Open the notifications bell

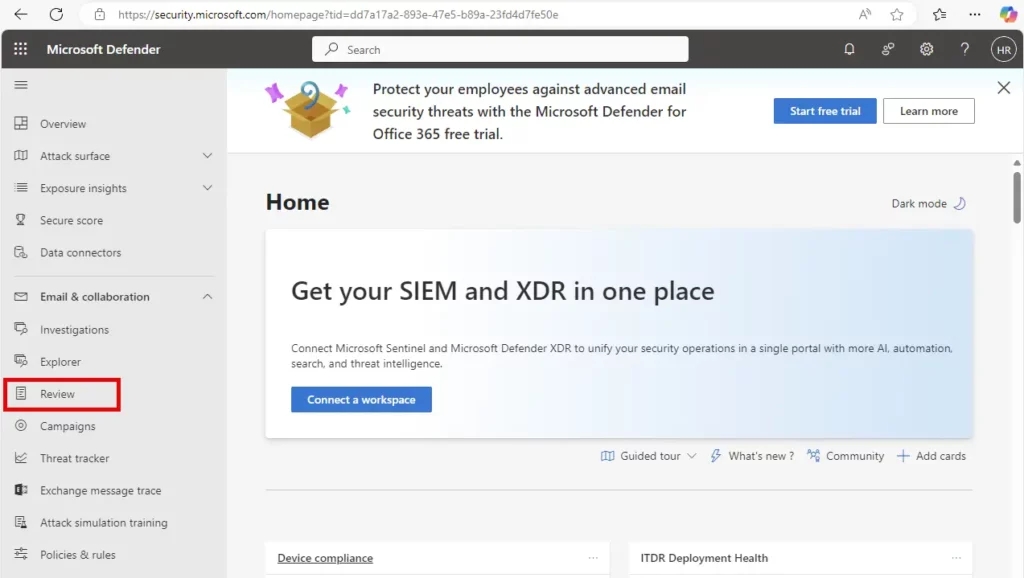[849, 49]
